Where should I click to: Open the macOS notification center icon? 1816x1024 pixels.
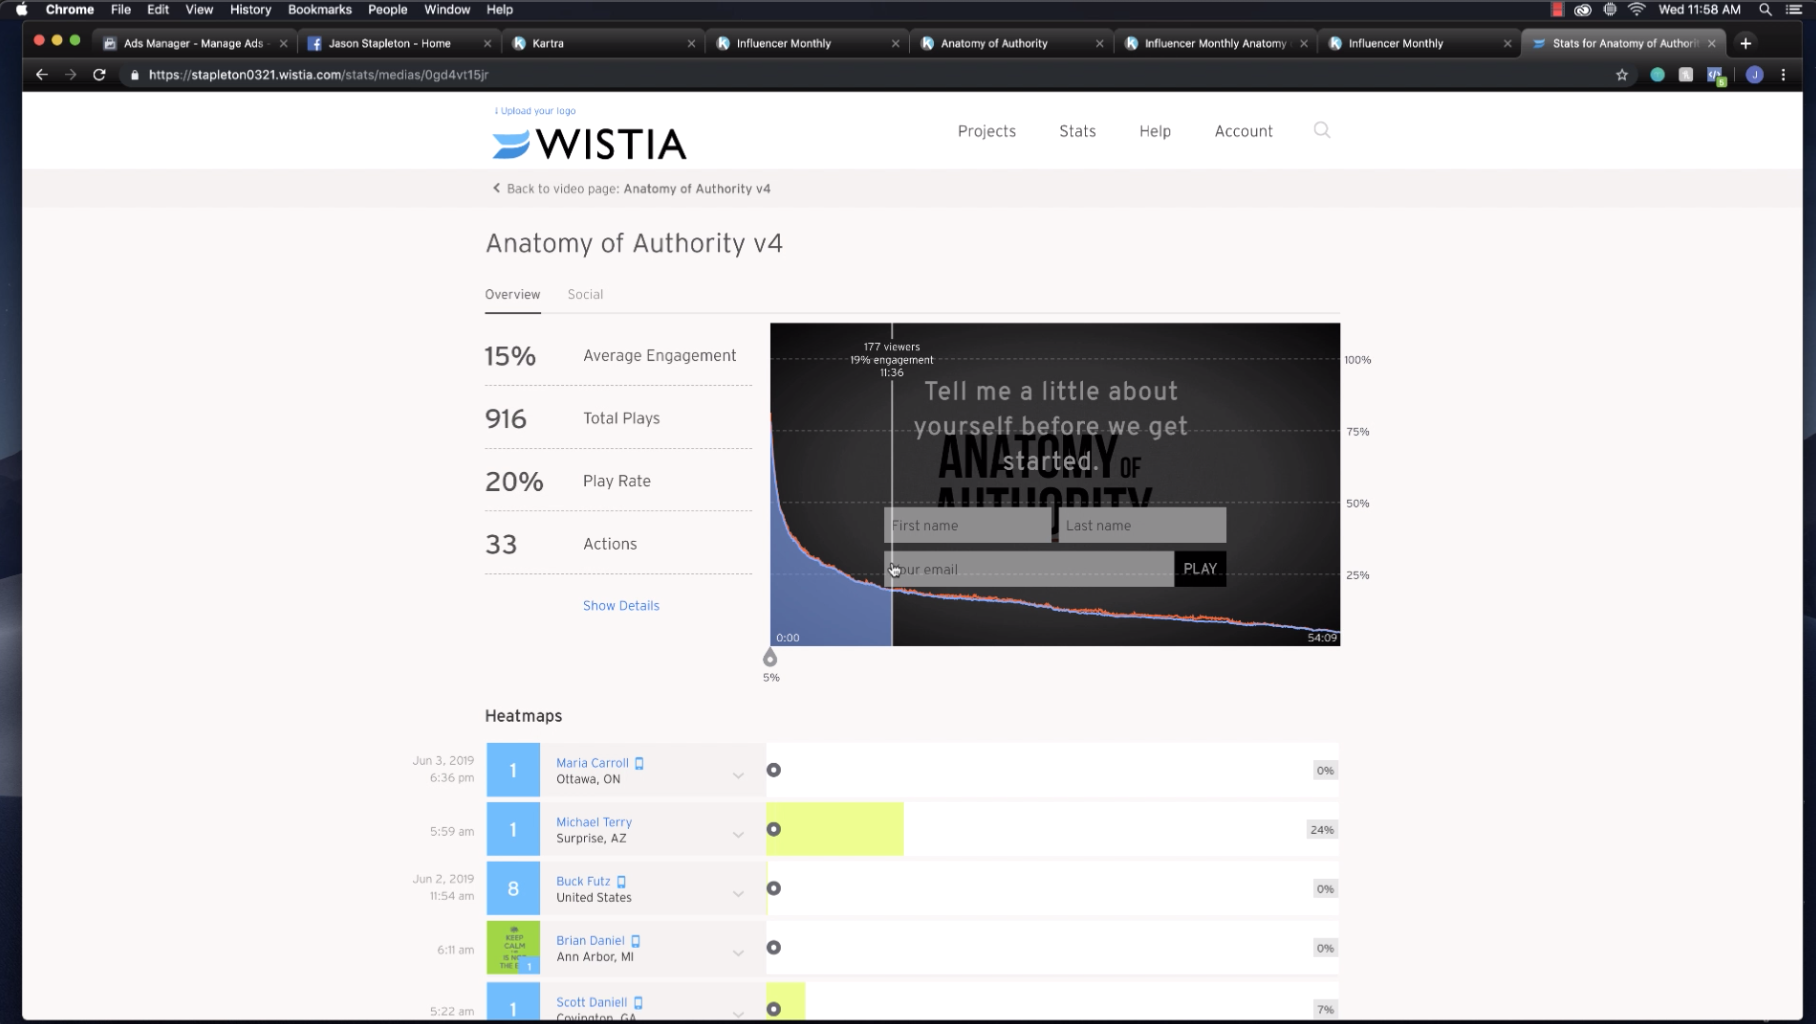pos(1794,10)
